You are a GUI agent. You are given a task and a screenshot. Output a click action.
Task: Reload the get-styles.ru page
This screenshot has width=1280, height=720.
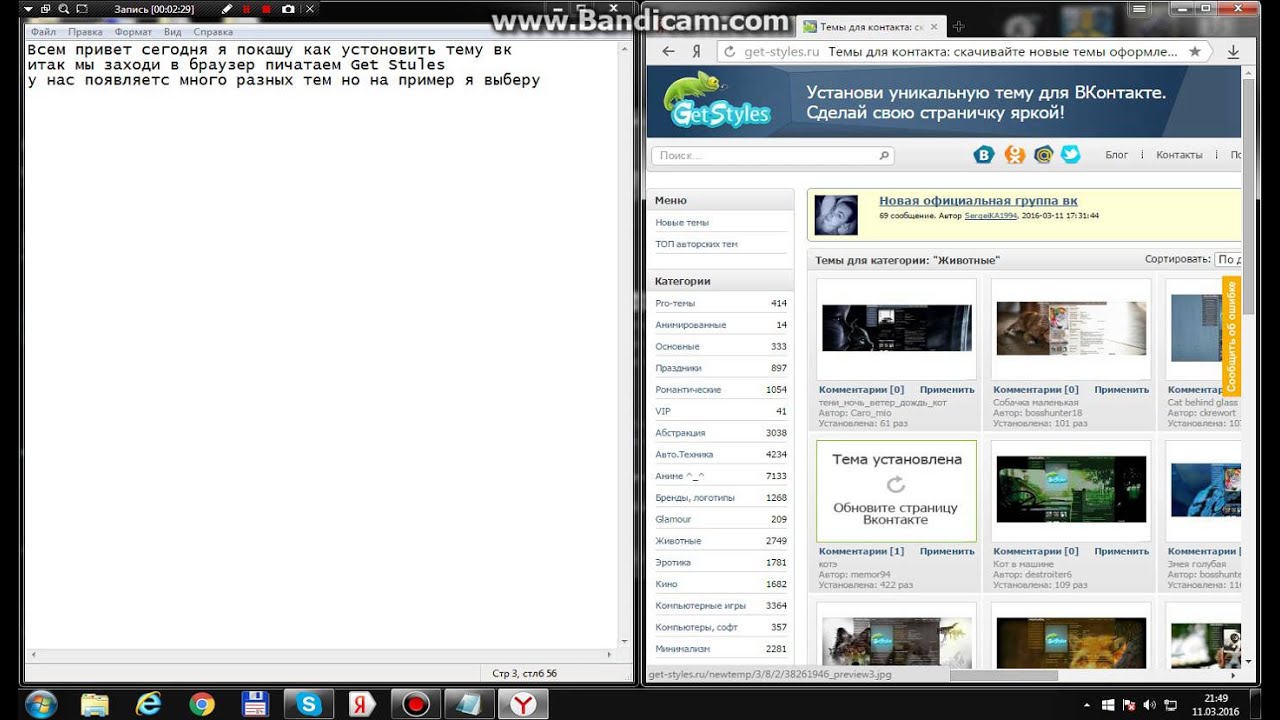pos(730,51)
